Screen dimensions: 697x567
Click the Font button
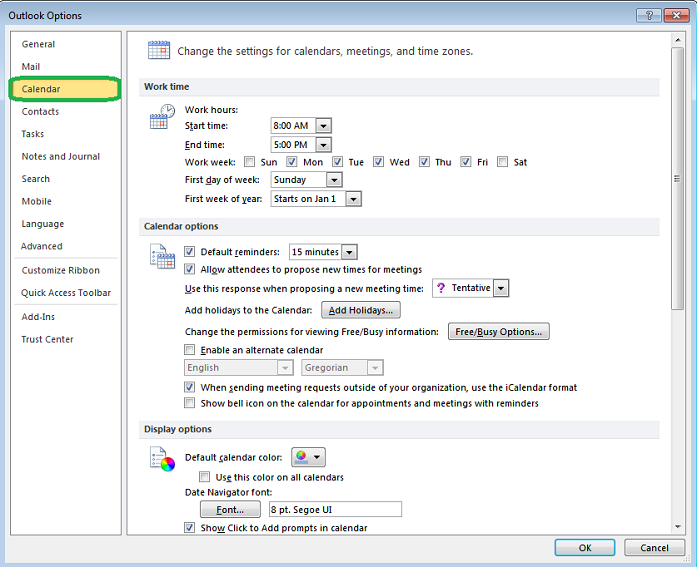(230, 510)
